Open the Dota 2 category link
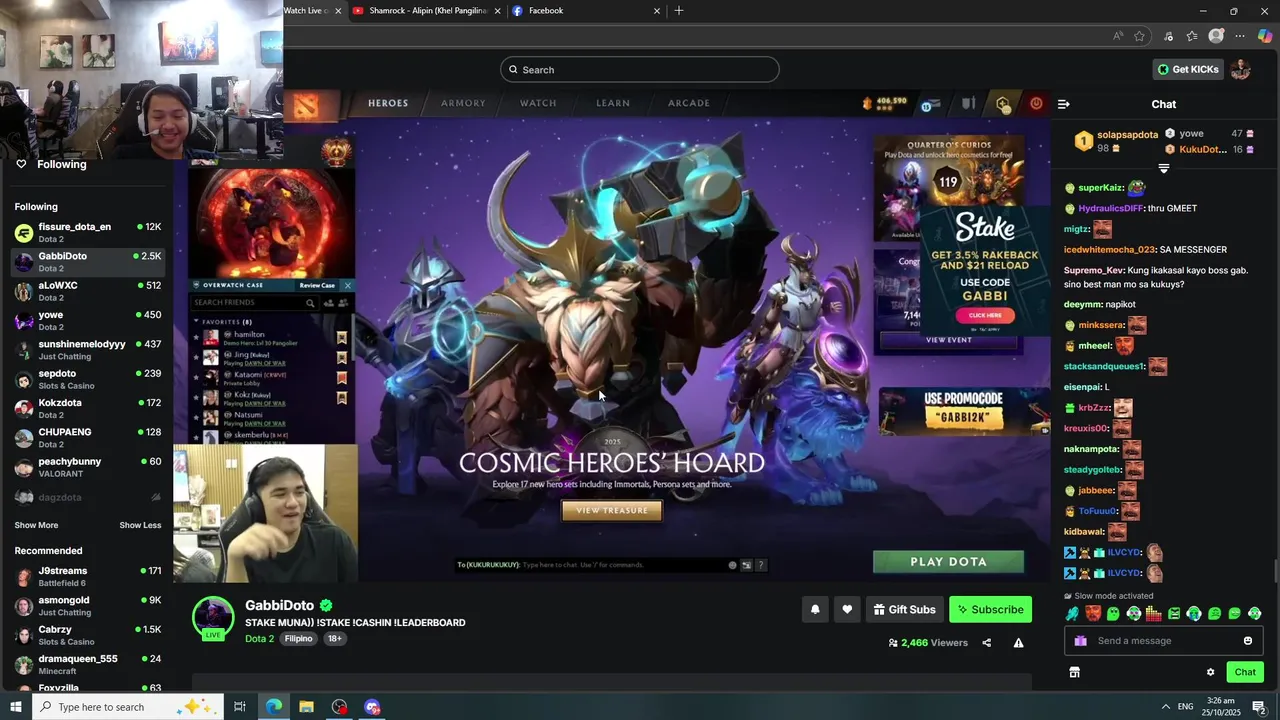 [x=259, y=639]
